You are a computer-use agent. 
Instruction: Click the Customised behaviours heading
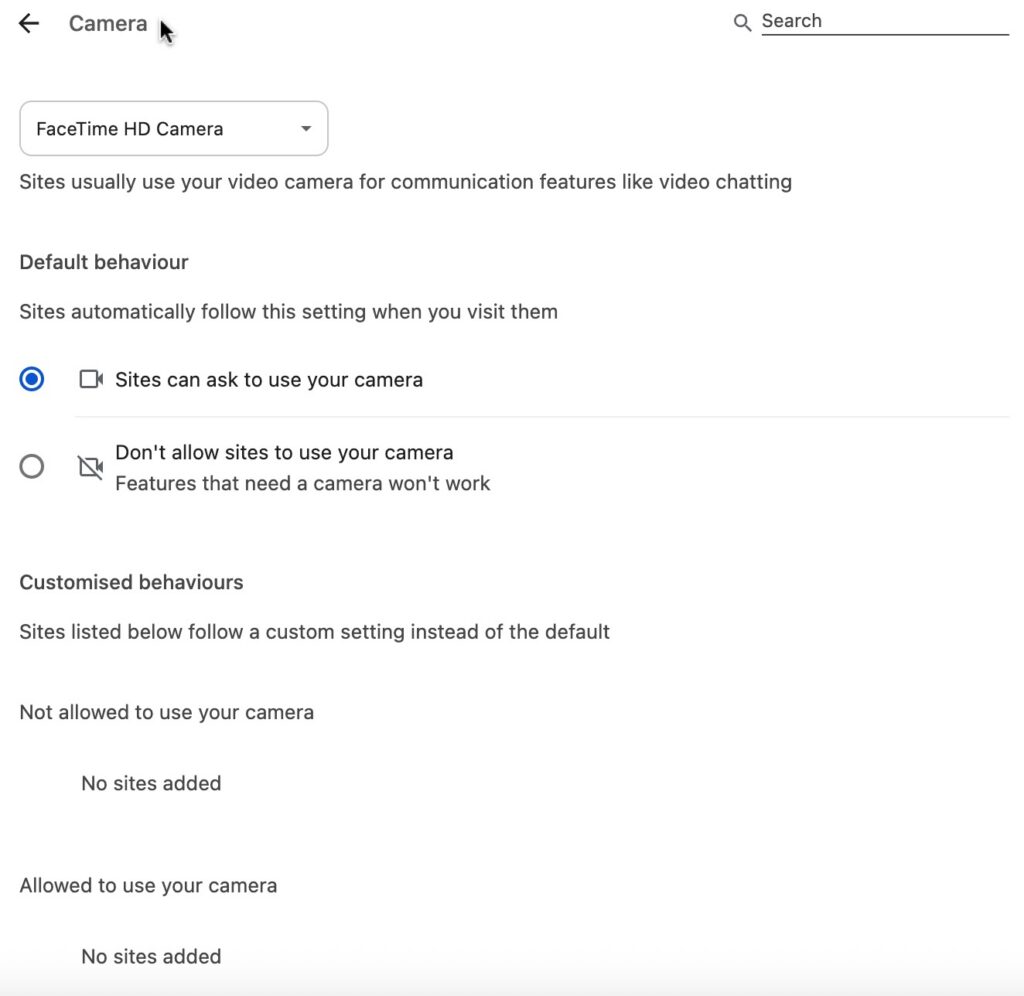(x=131, y=582)
